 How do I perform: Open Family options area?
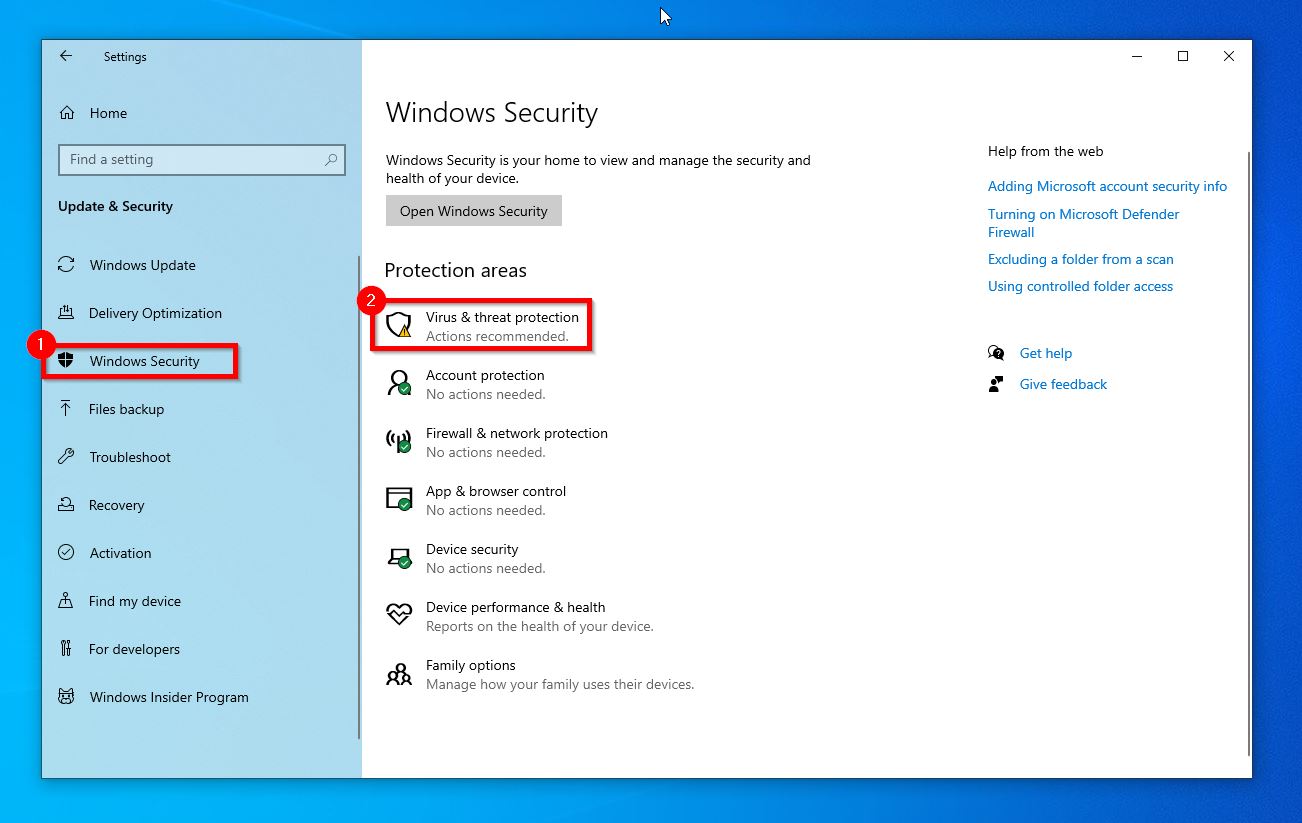[540, 674]
